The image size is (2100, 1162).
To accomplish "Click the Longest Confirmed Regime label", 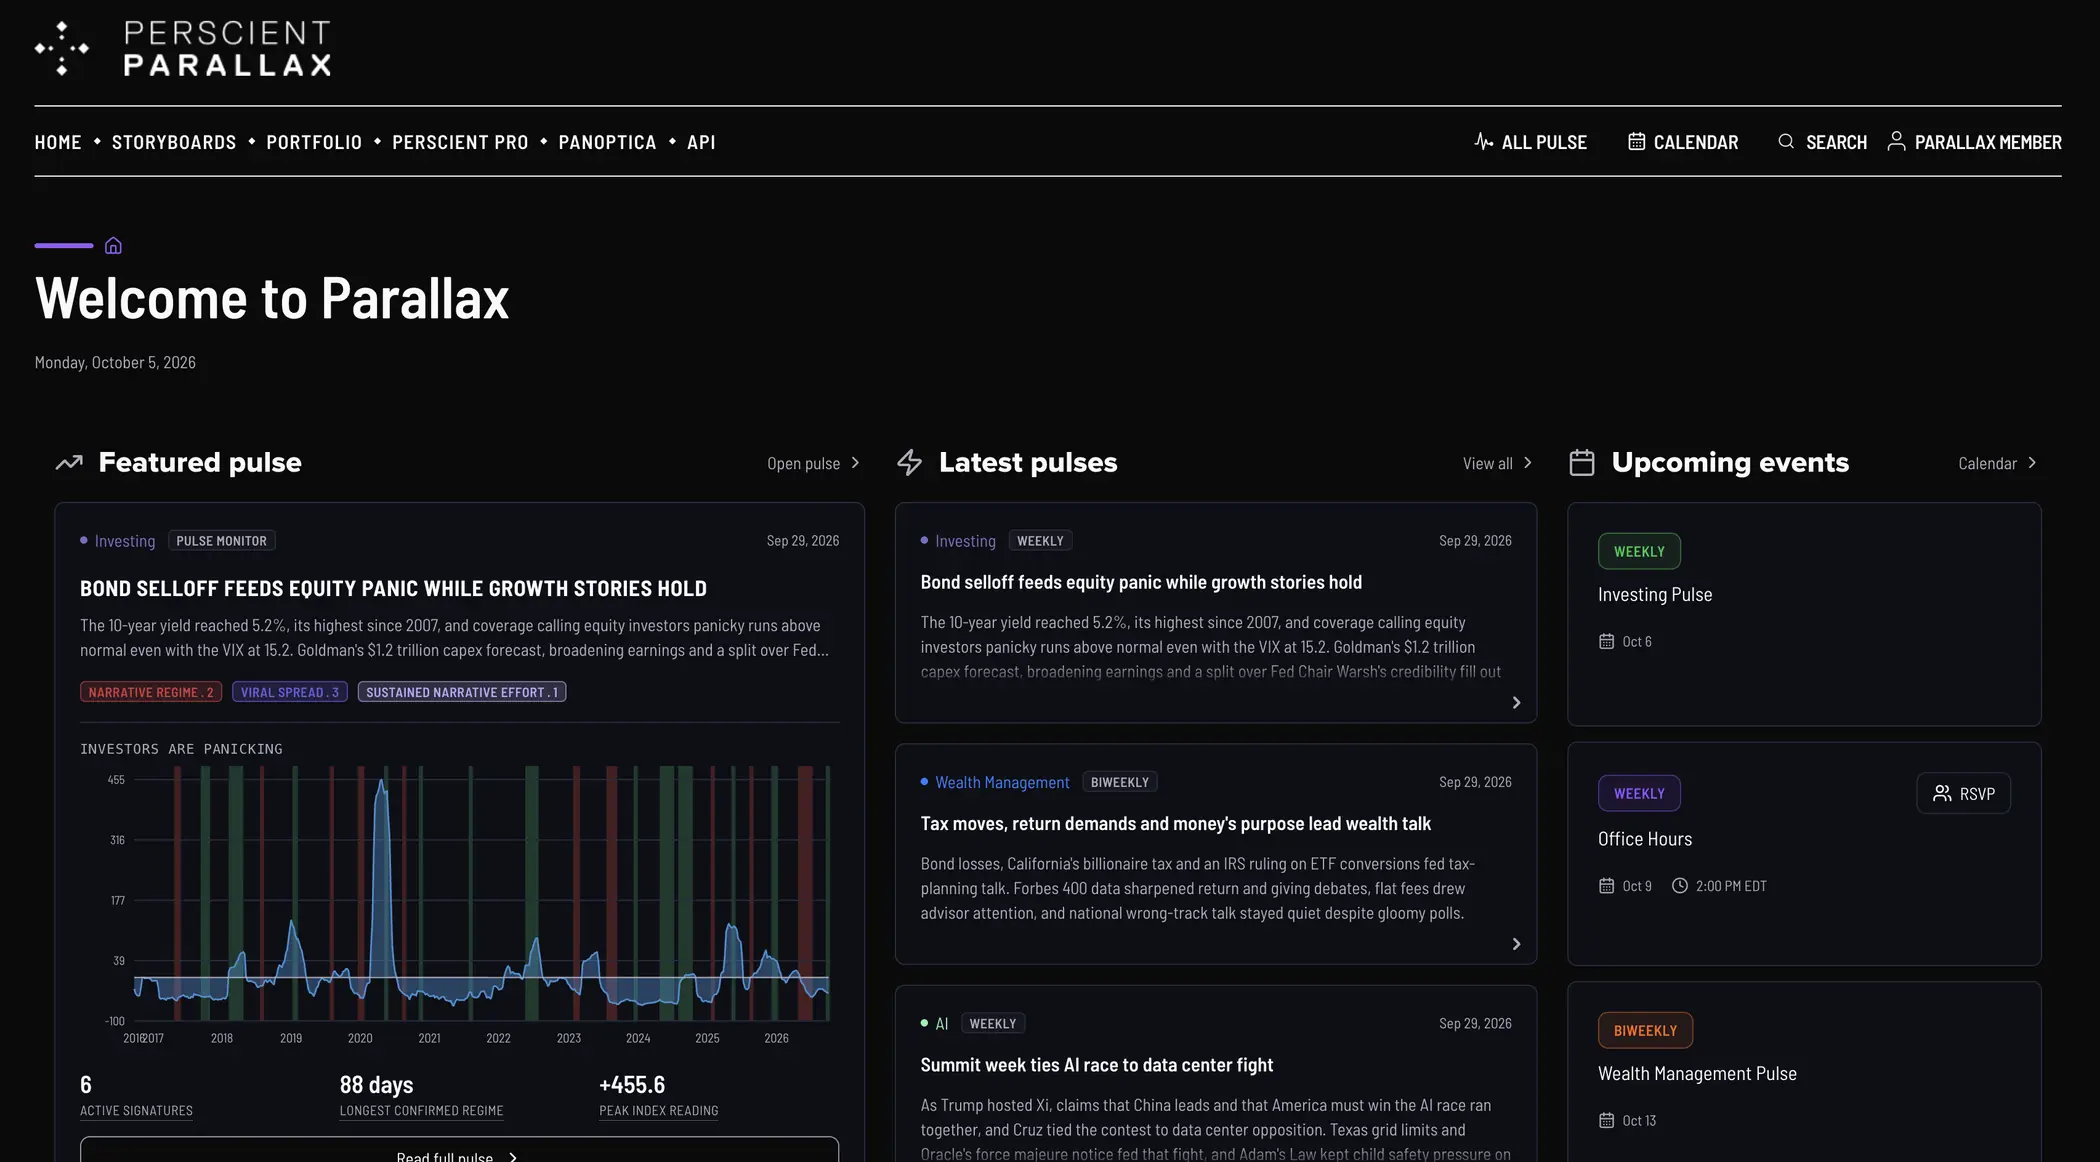I will [x=421, y=1111].
